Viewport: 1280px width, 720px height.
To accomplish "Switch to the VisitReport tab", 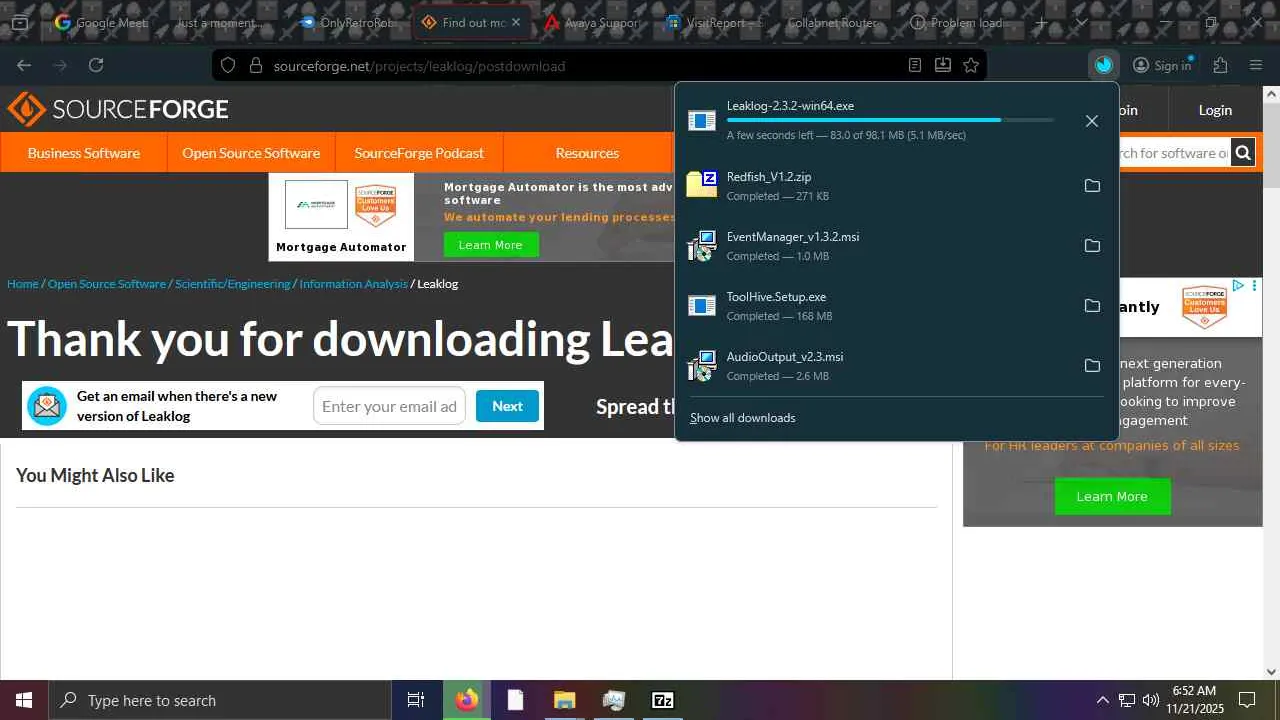I will click(x=717, y=22).
